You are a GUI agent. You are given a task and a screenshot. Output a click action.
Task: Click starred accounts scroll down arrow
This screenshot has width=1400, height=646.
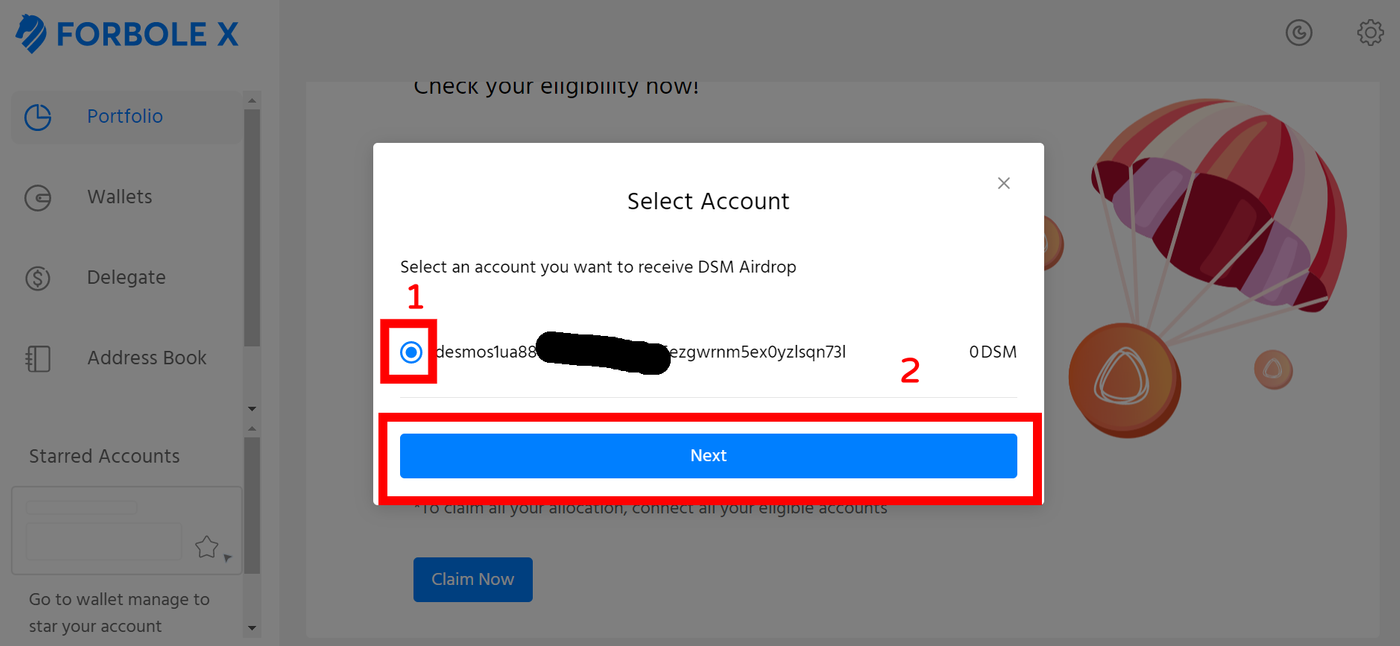[x=252, y=629]
